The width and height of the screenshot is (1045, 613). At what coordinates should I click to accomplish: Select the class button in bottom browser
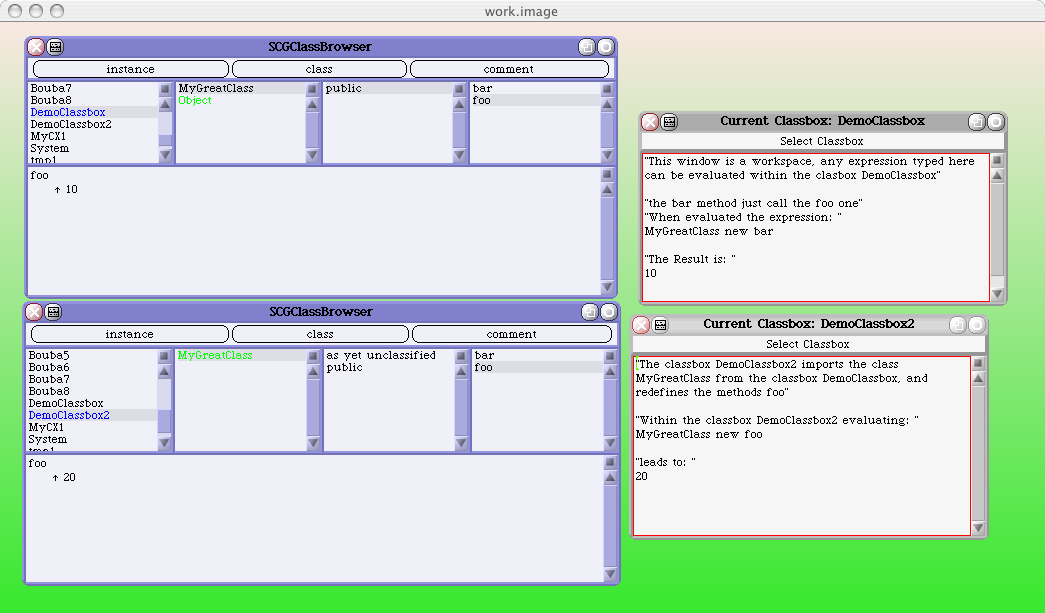click(x=320, y=334)
